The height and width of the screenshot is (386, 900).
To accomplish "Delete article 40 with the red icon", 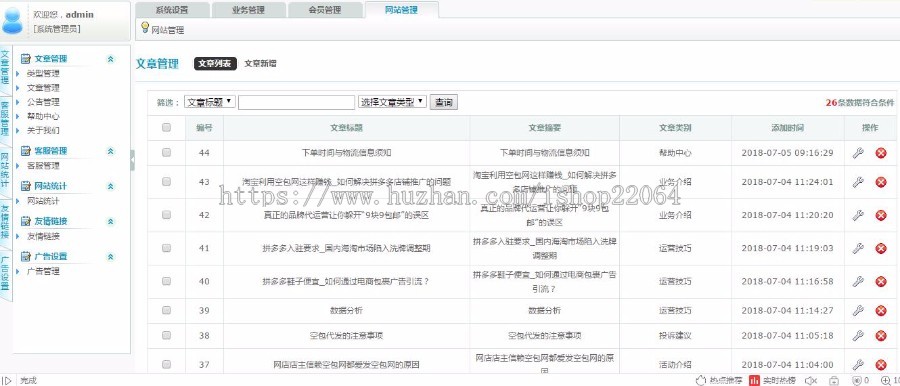I will [880, 281].
